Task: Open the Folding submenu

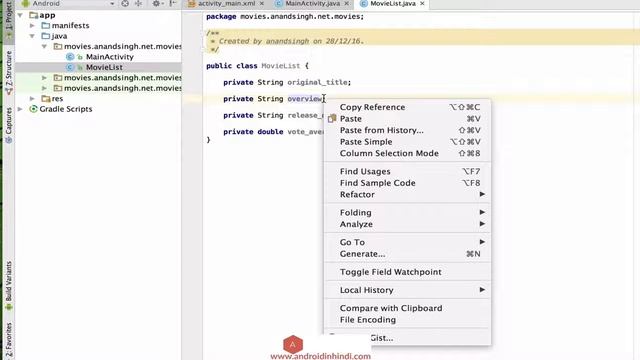Action: (x=407, y=213)
